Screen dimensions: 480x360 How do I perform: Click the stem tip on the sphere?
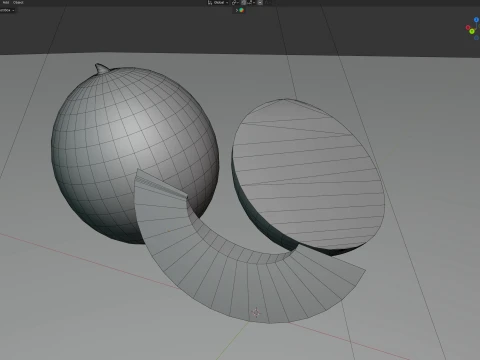pyautogui.click(x=101, y=68)
